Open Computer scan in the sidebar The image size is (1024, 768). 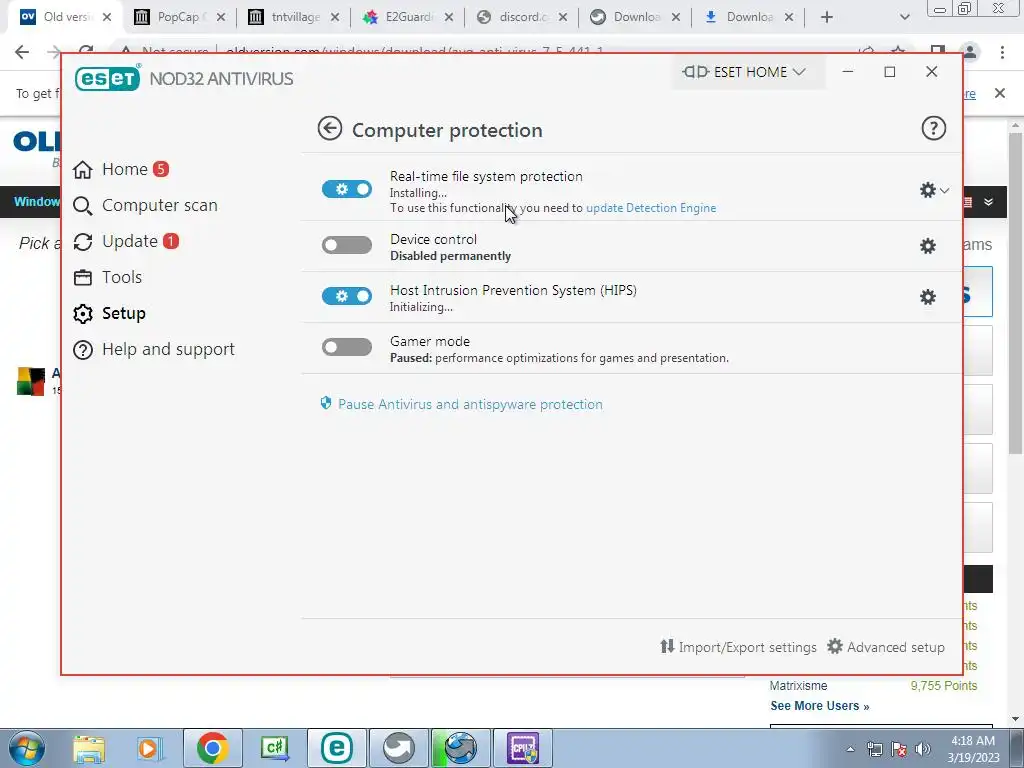click(x=145, y=205)
